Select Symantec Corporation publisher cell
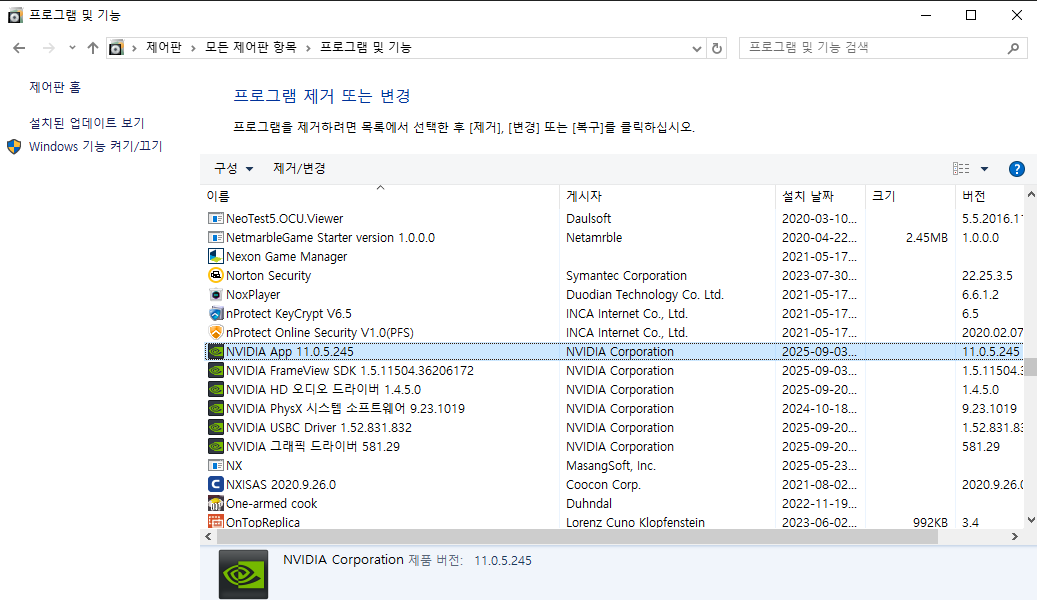Screen dimensions: 1037x600 click(626, 275)
